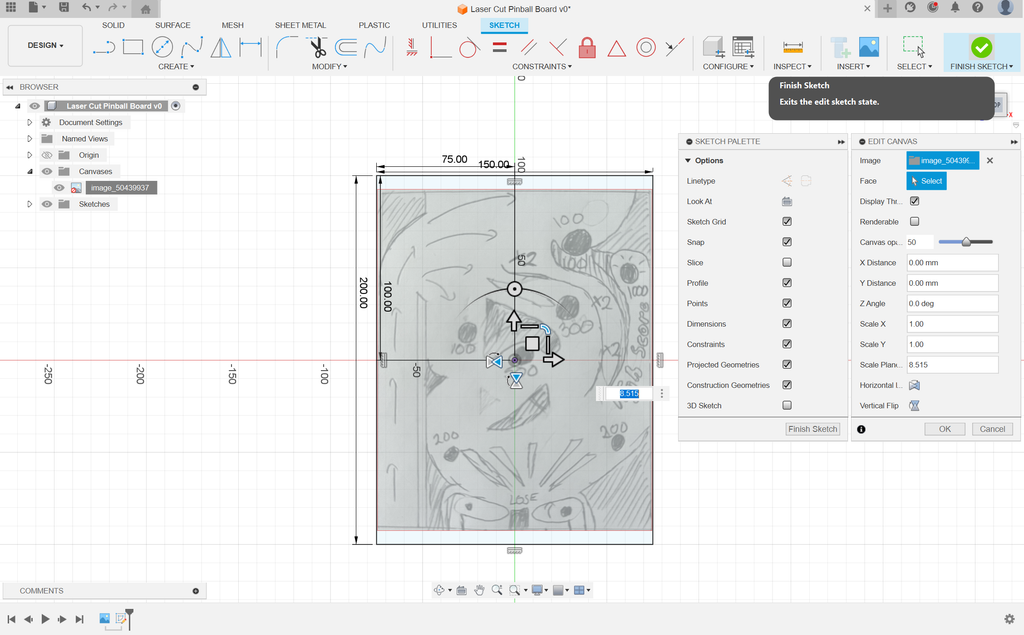Apply the Lock constraint icon
Screen dimensions: 1024x635
tap(587, 48)
